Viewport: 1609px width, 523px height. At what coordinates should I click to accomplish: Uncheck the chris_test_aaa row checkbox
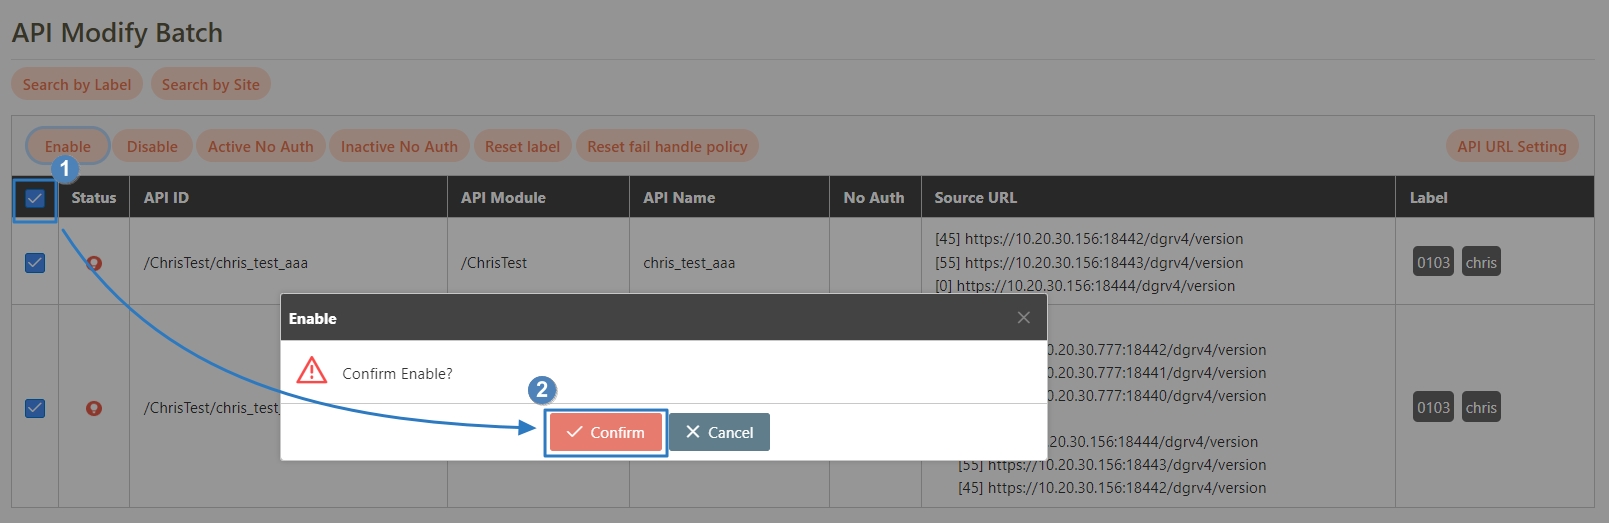pyautogui.click(x=35, y=263)
